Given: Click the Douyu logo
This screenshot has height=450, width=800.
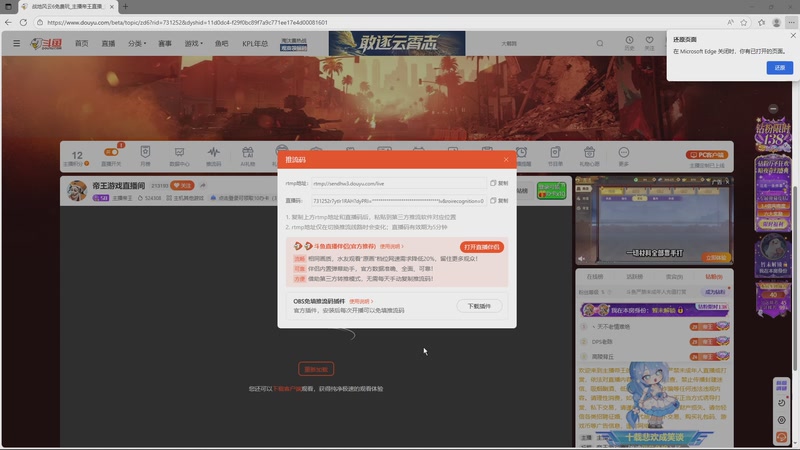Looking at the screenshot, I should (x=46, y=44).
